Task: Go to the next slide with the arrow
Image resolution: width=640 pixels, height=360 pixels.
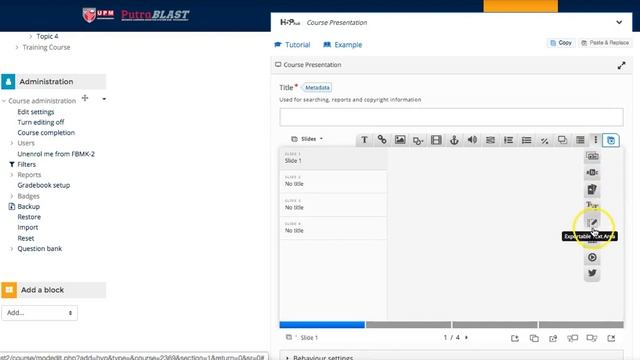Action: [x=466, y=338]
